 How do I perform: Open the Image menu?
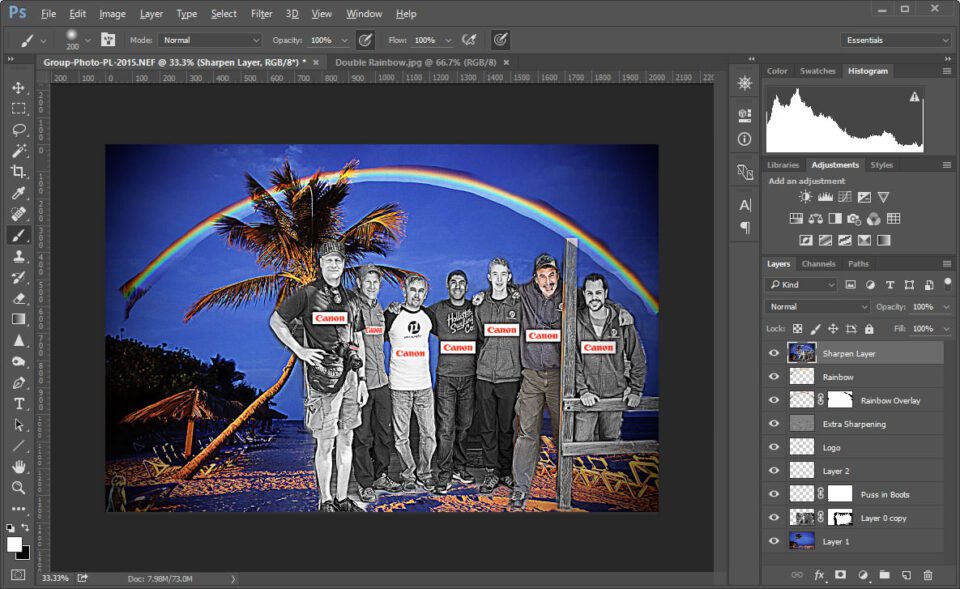pyautogui.click(x=112, y=13)
